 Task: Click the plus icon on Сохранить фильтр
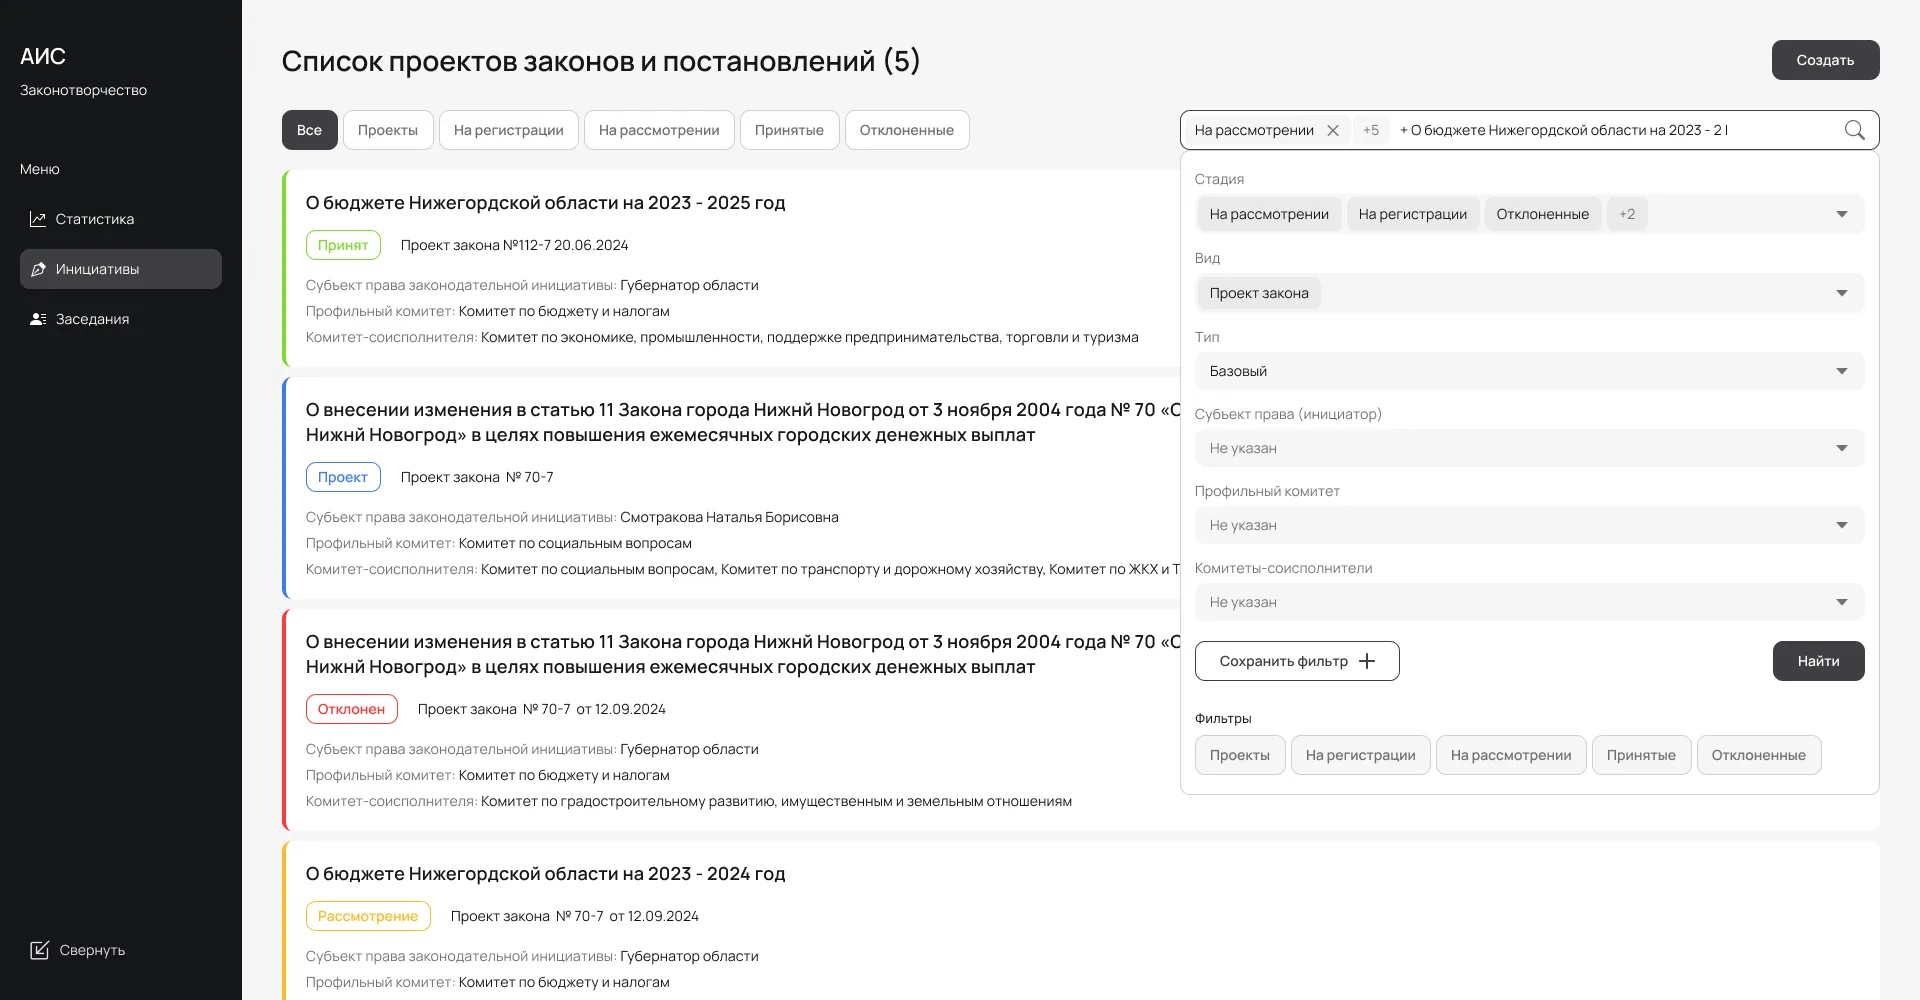pyautogui.click(x=1369, y=660)
